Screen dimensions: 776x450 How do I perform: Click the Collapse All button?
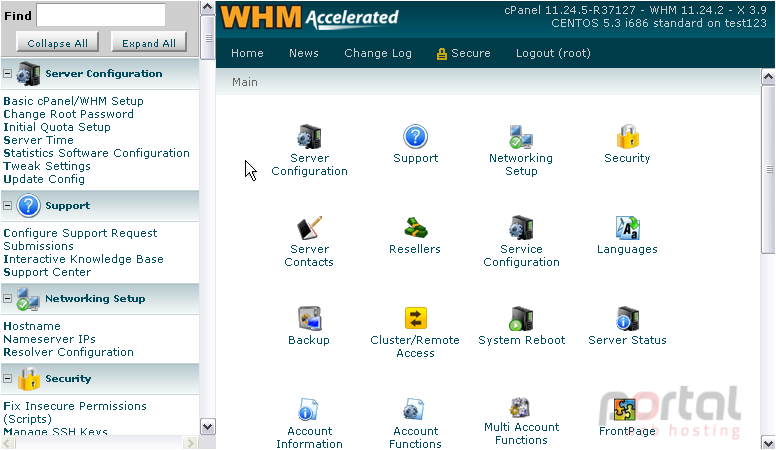(x=57, y=43)
